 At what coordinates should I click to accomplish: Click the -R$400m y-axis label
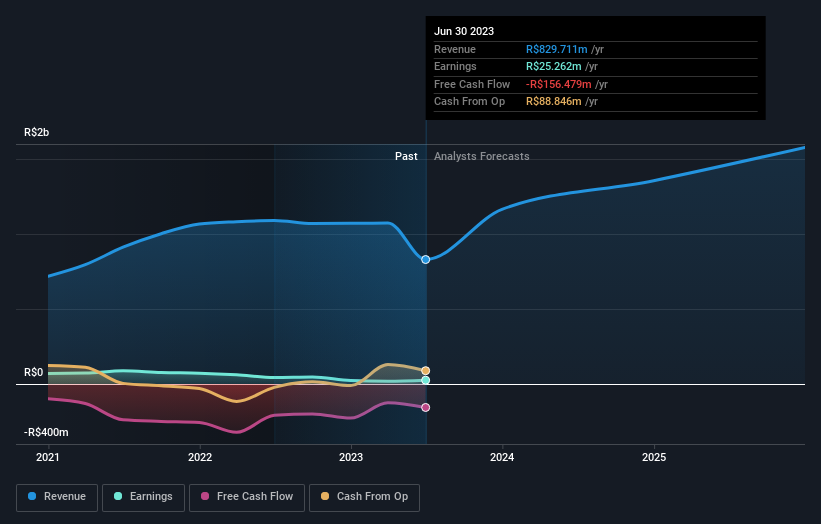[46, 432]
